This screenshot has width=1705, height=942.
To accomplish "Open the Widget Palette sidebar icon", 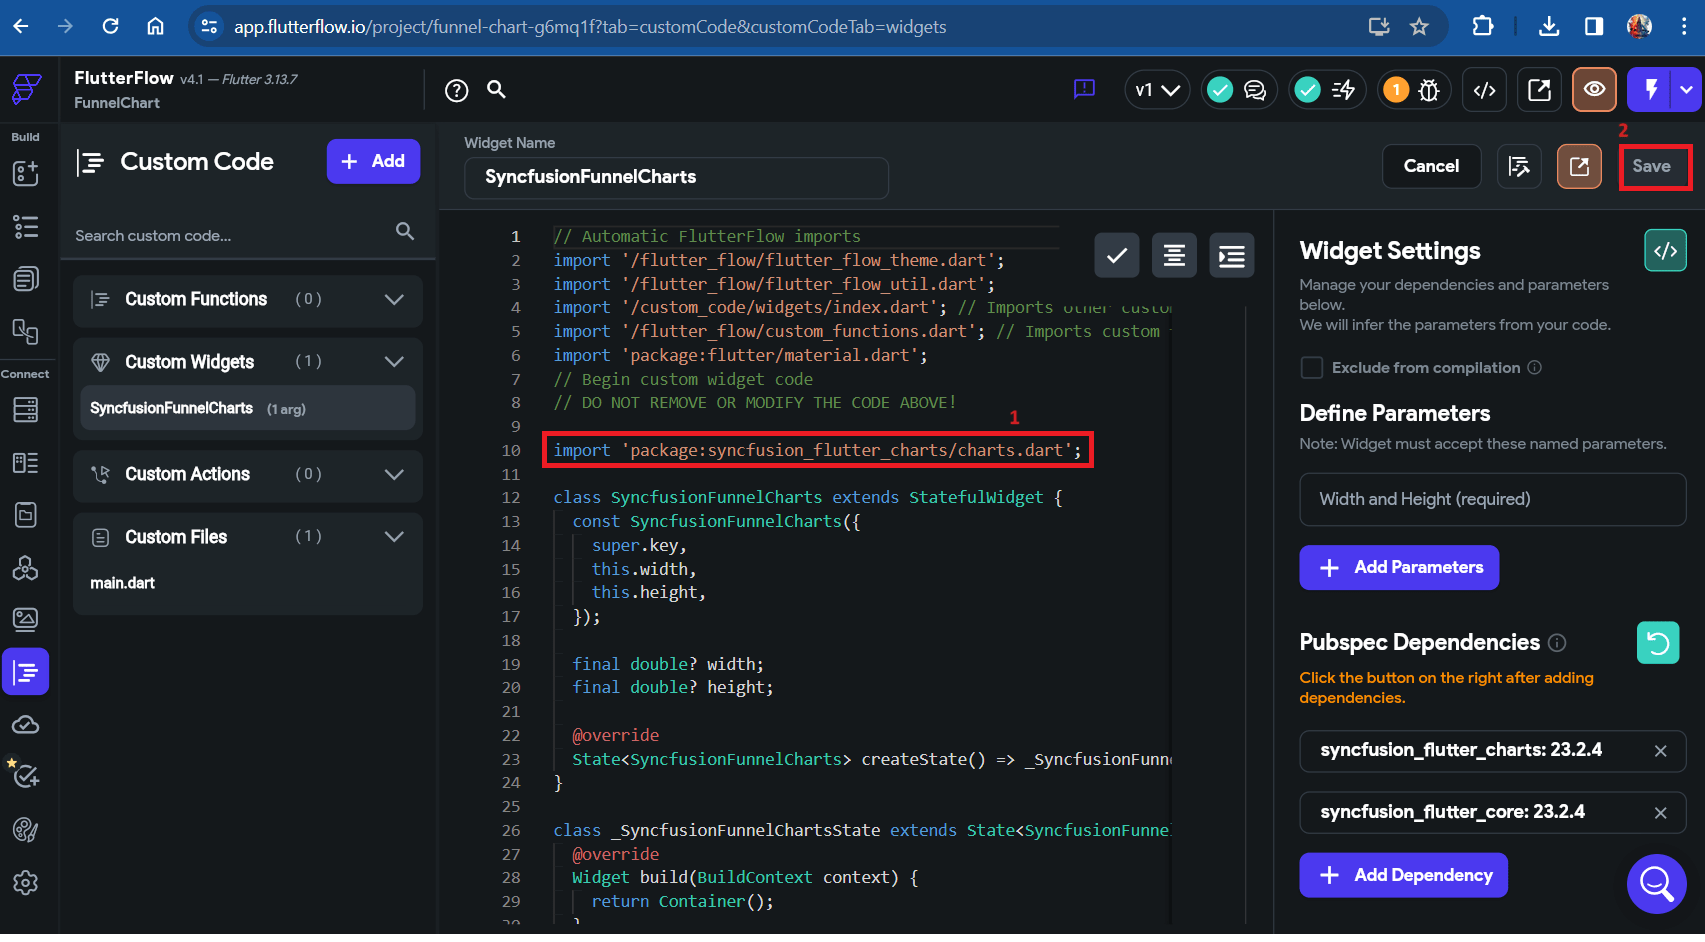I will tap(26, 173).
